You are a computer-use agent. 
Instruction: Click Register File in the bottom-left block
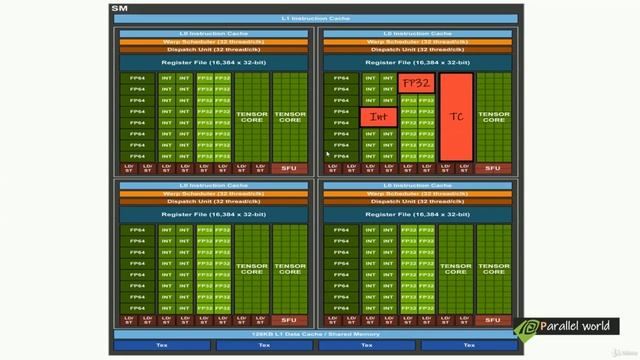point(213,215)
